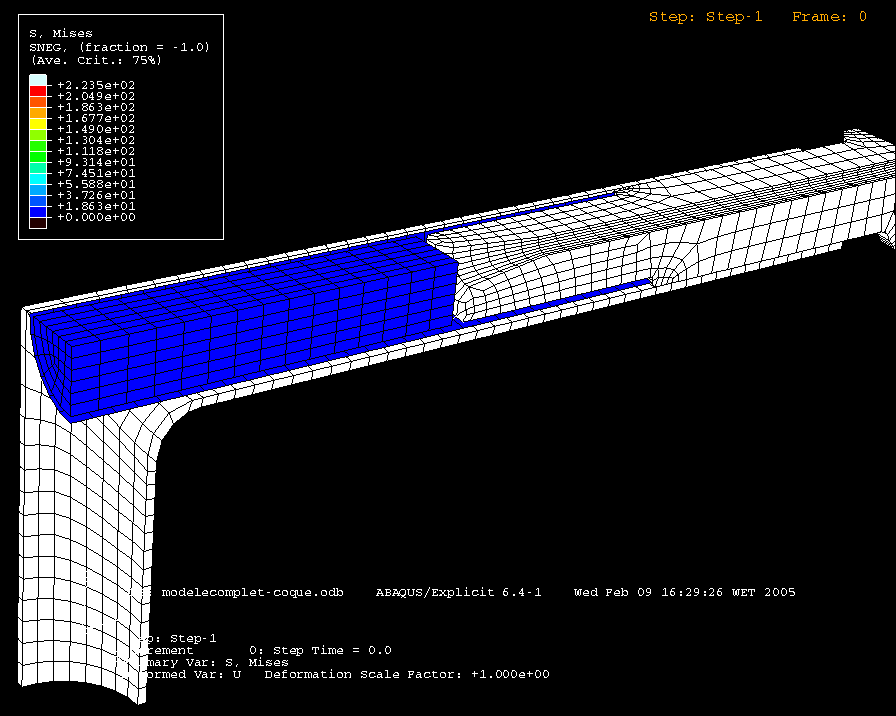The height and width of the screenshot is (716, 896).
Task: Click the orange 'Step: Step-1' state label
Action: (706, 17)
